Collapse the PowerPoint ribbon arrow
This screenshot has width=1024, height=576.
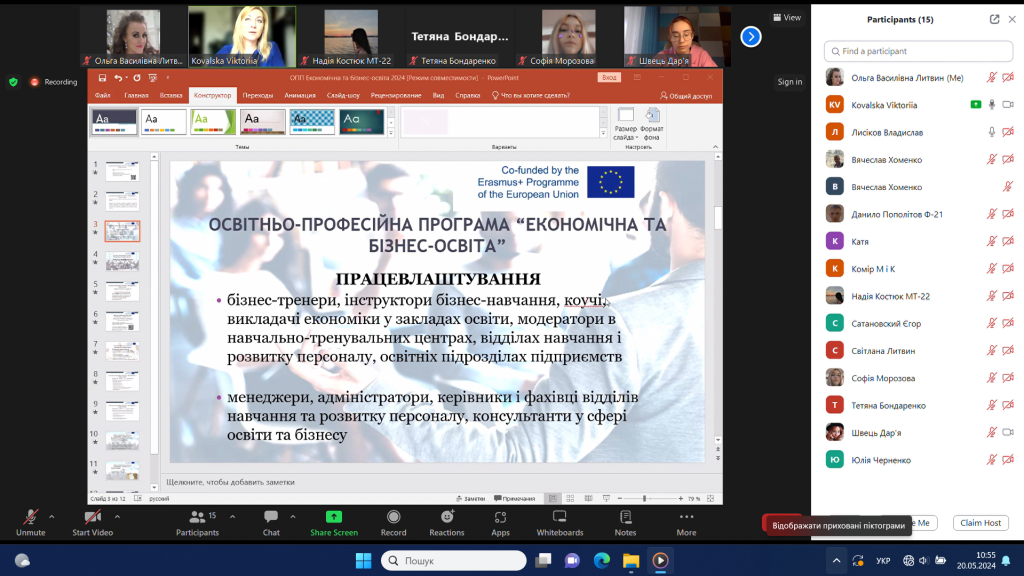[715, 147]
